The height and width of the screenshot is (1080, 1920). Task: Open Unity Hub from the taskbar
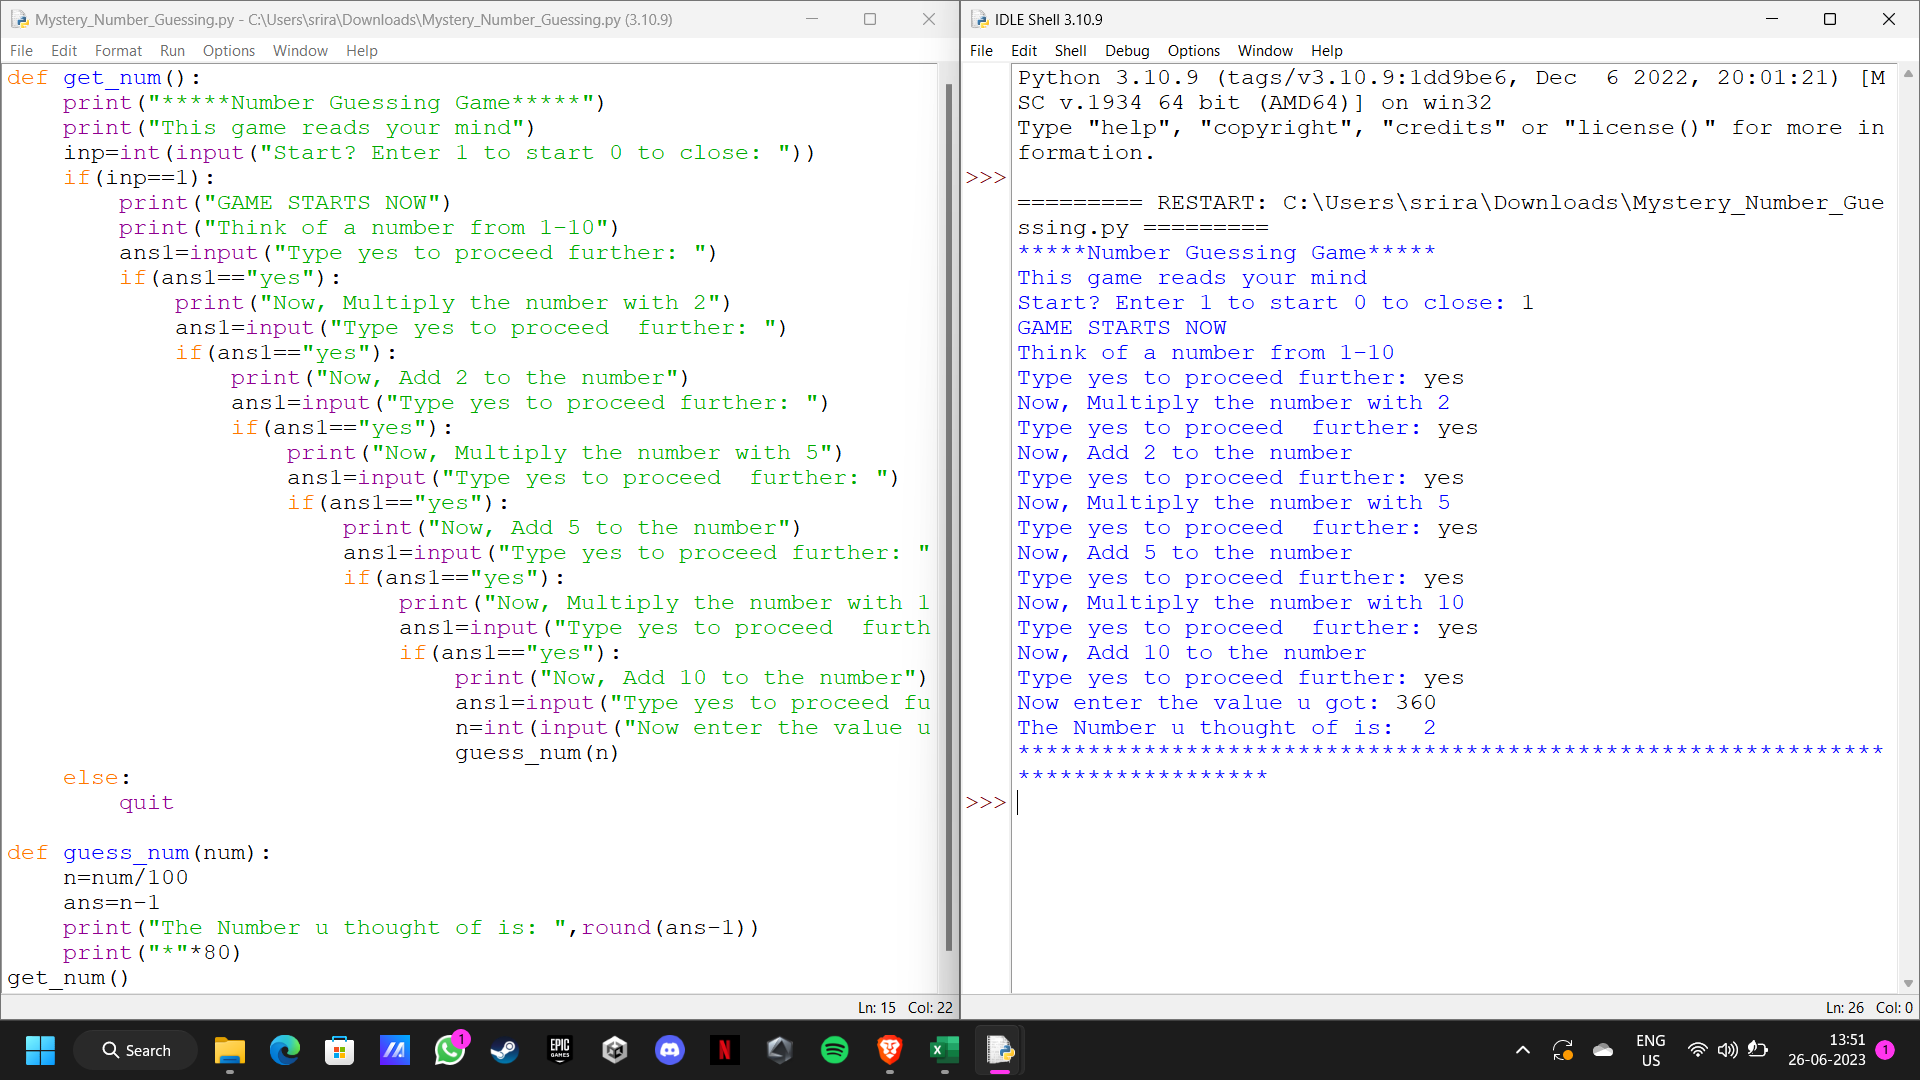pos(779,1050)
